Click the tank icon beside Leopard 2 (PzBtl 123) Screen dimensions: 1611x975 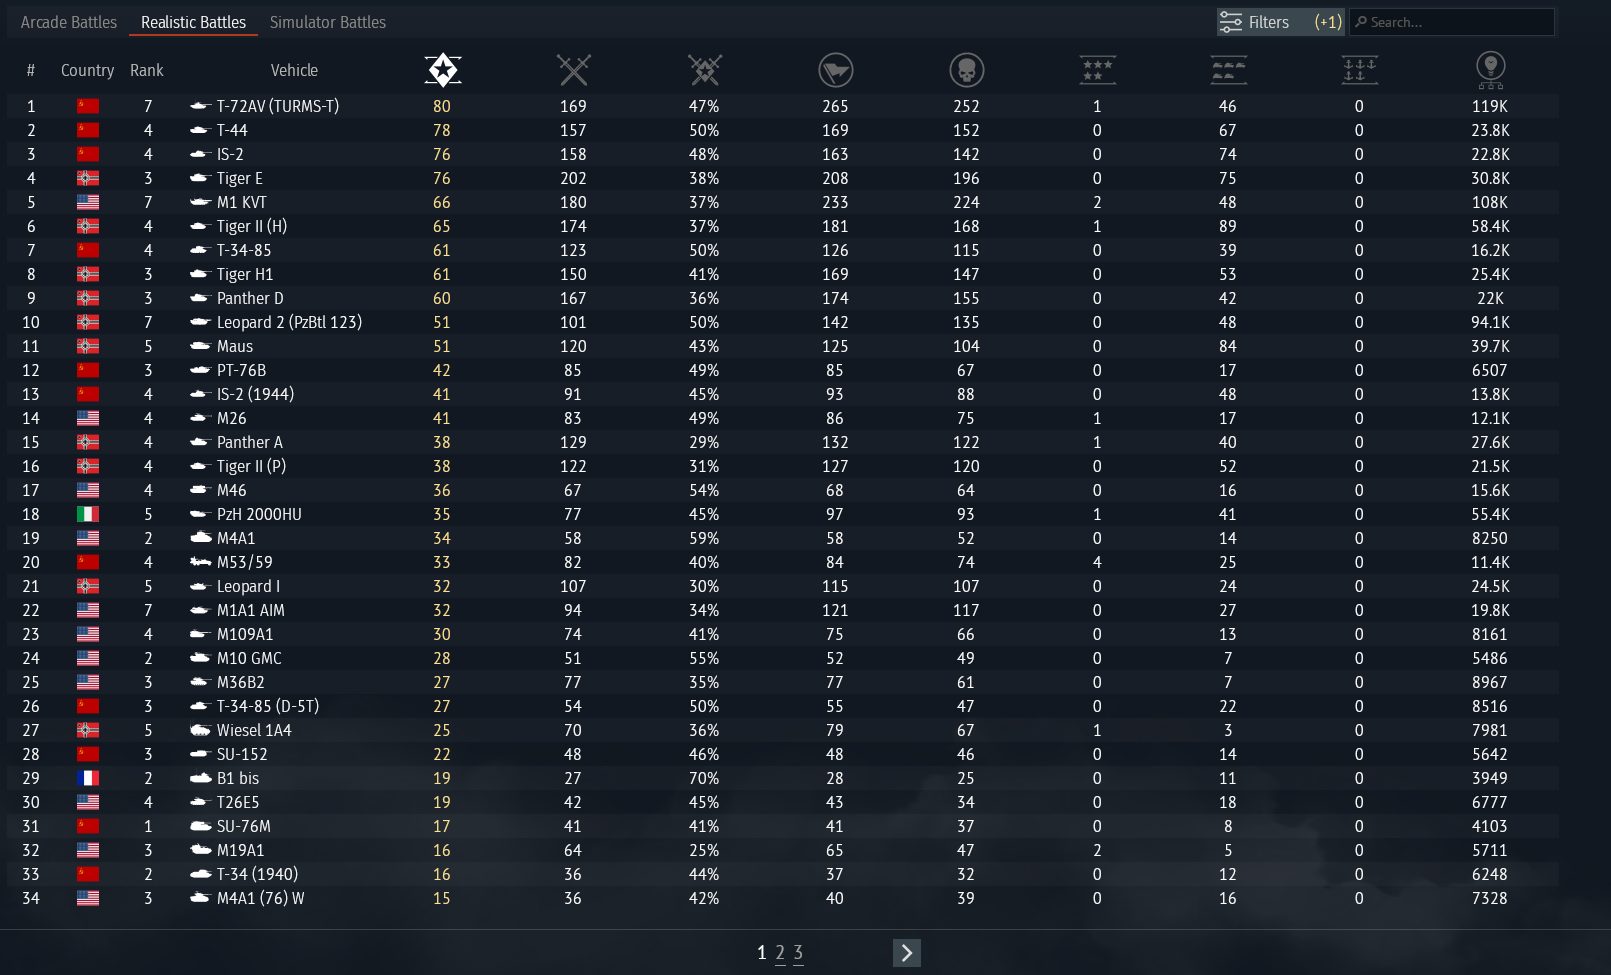(x=200, y=322)
